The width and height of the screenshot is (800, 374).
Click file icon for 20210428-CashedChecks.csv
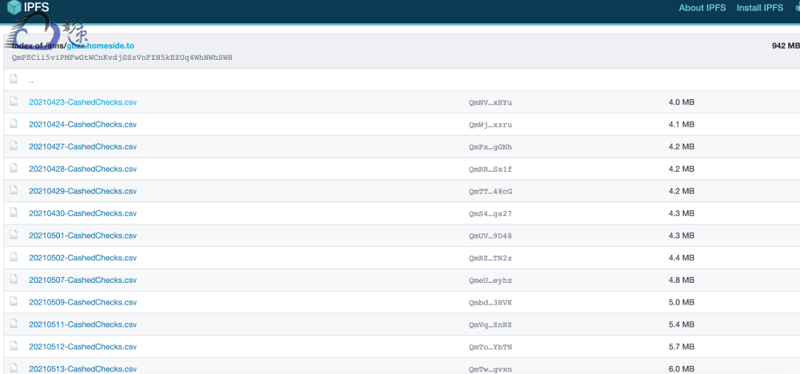[x=14, y=168]
